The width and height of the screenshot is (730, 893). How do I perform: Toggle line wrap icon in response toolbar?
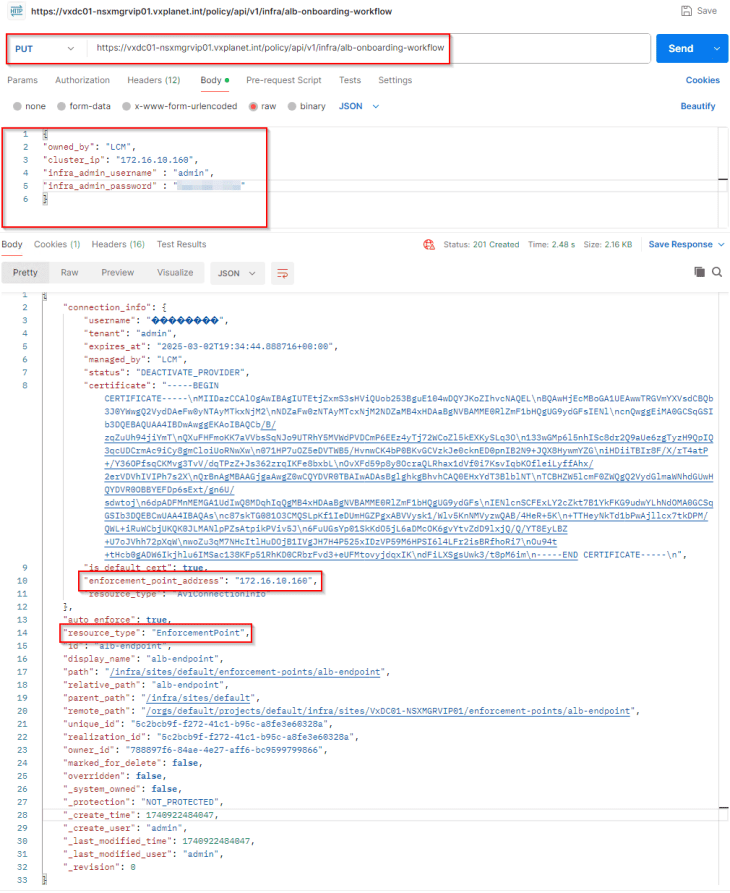click(x=283, y=272)
